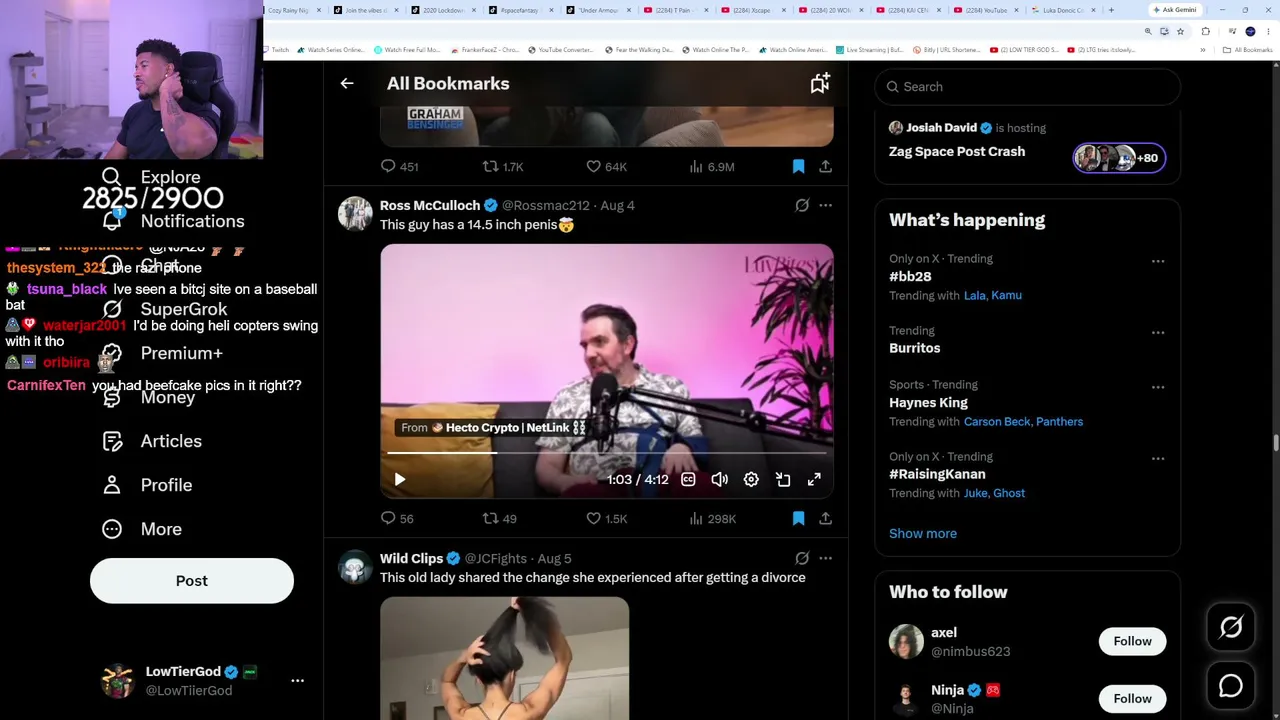Seek on the video progress bar
This screenshot has height=720, width=1280.
(x=606, y=453)
